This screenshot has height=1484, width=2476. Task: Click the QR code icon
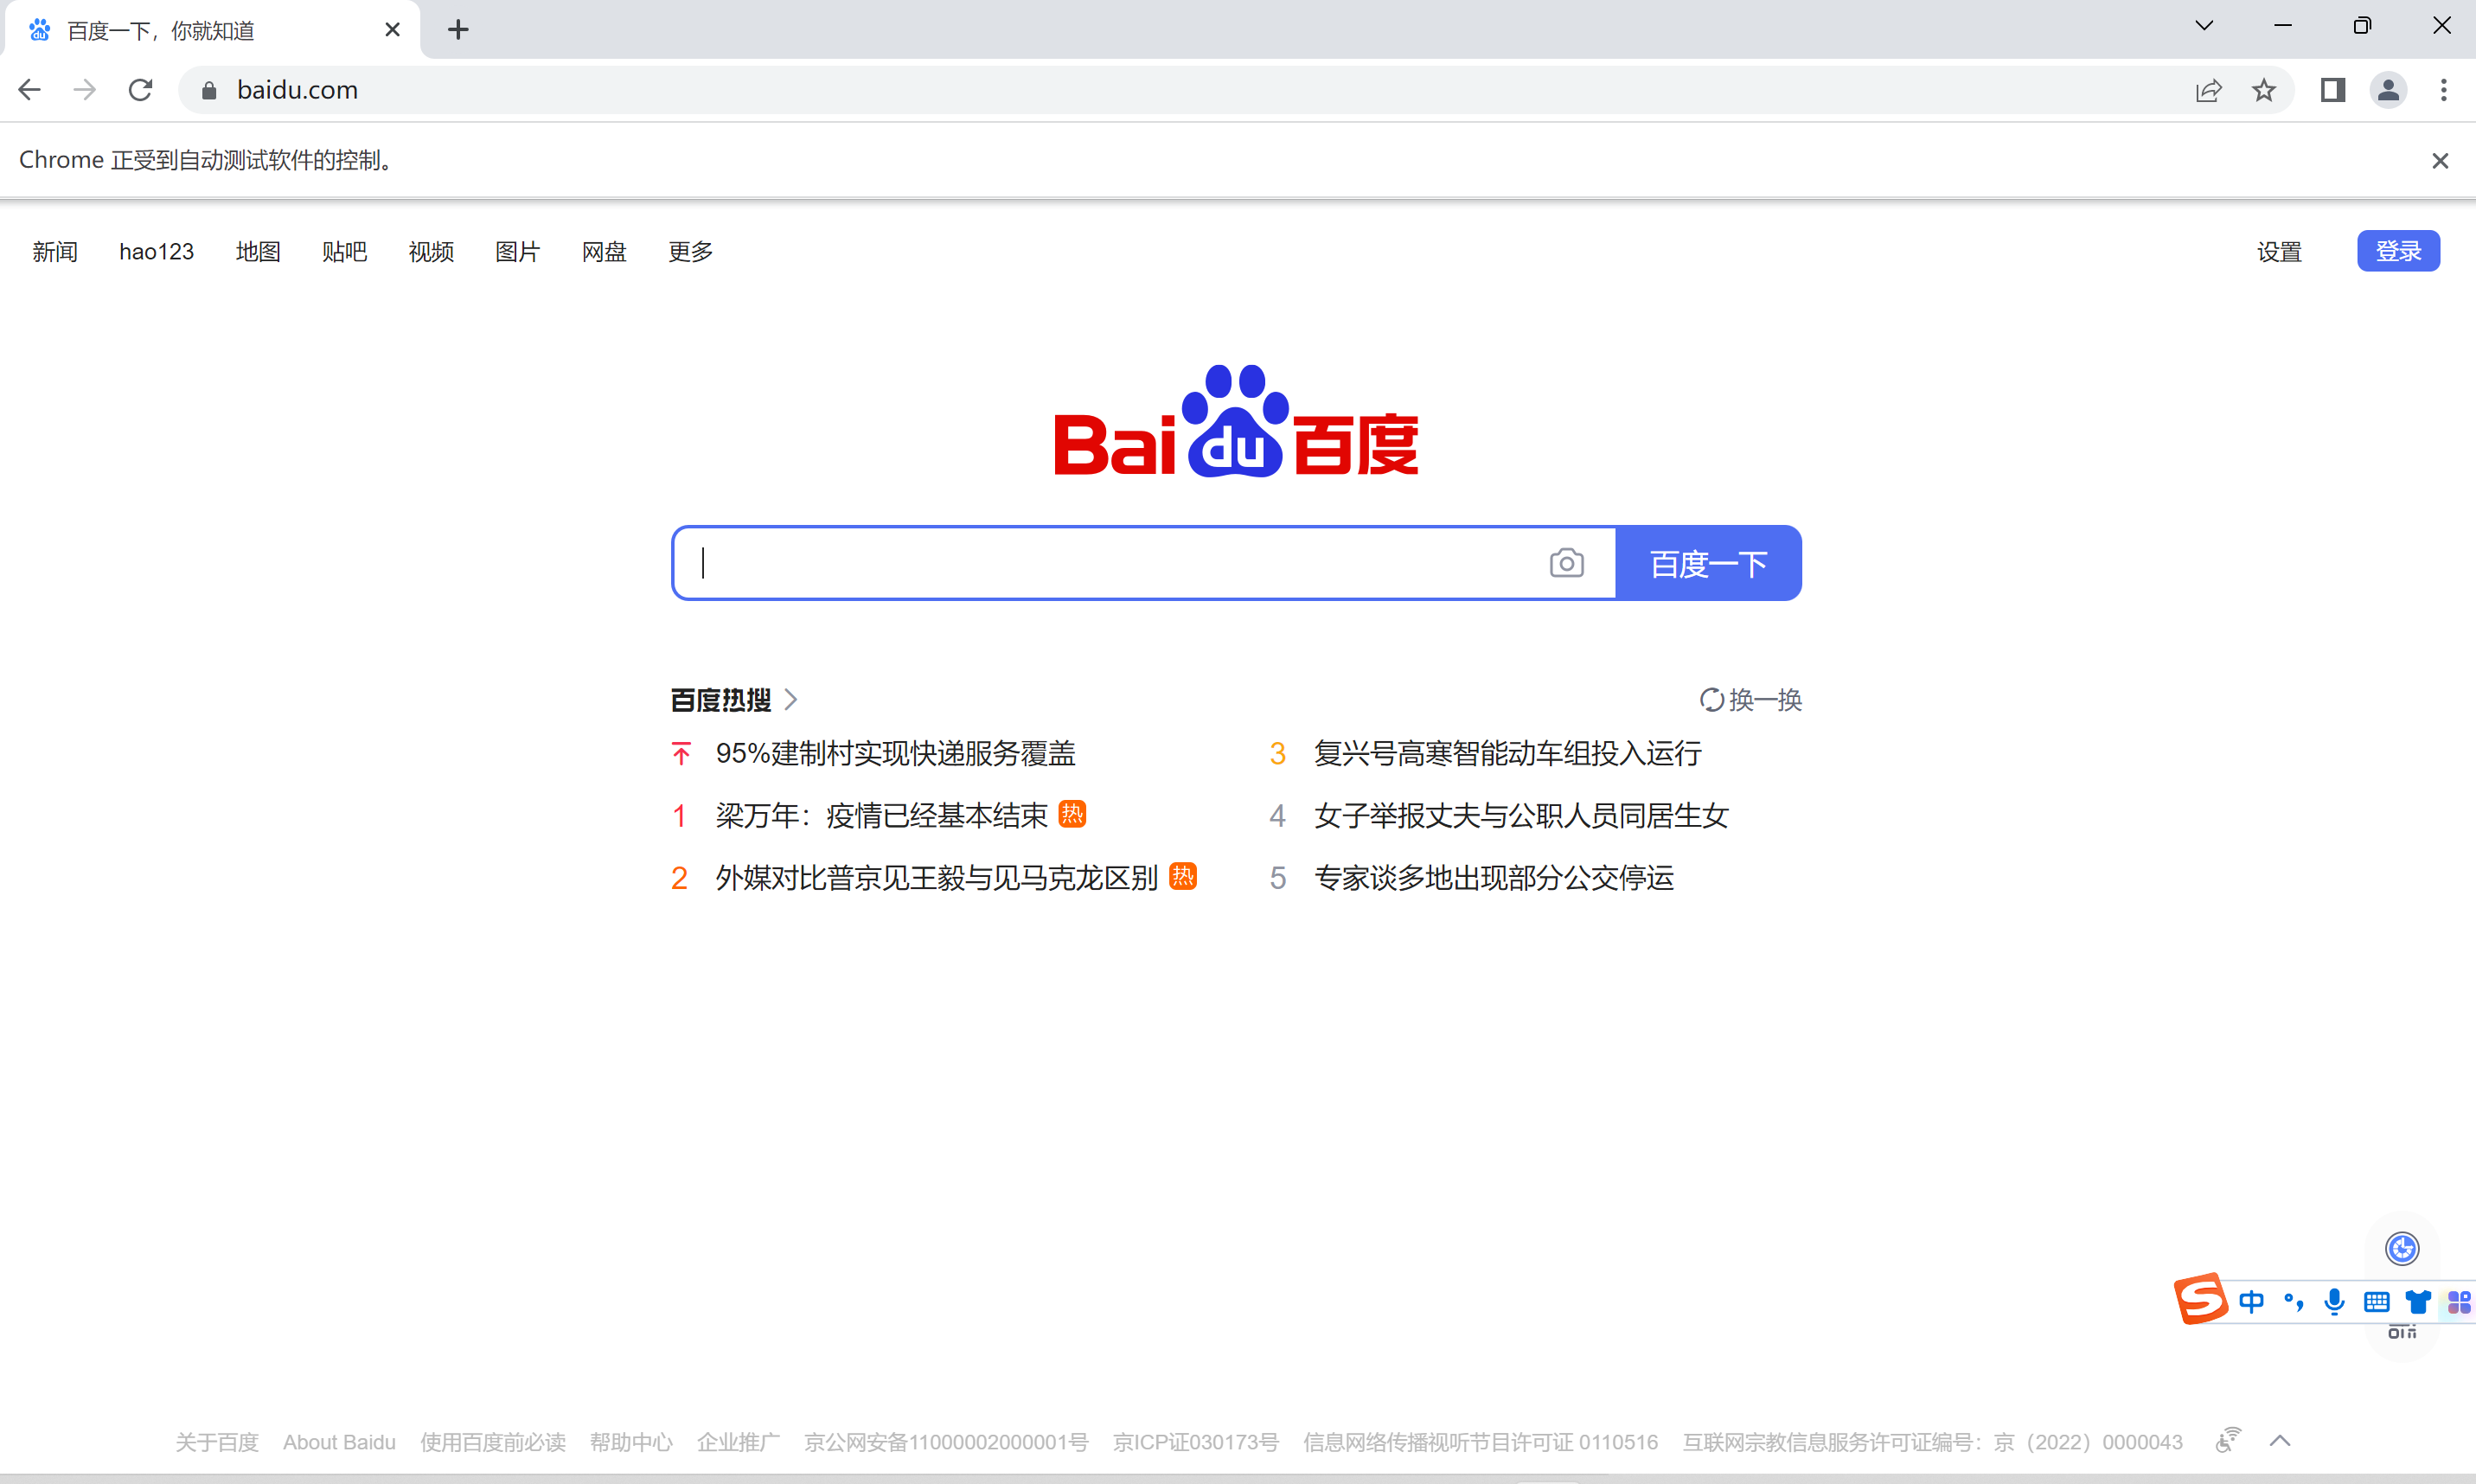(2402, 1332)
